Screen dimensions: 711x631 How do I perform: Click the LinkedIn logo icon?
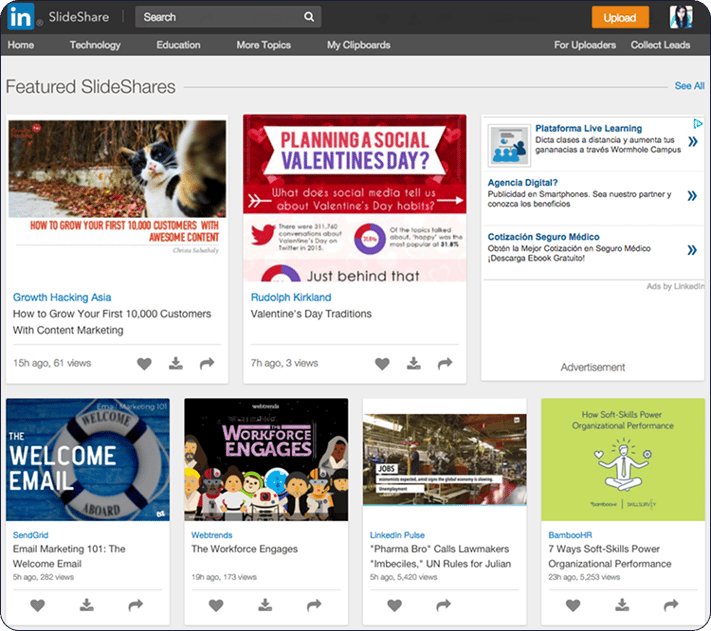(21, 16)
